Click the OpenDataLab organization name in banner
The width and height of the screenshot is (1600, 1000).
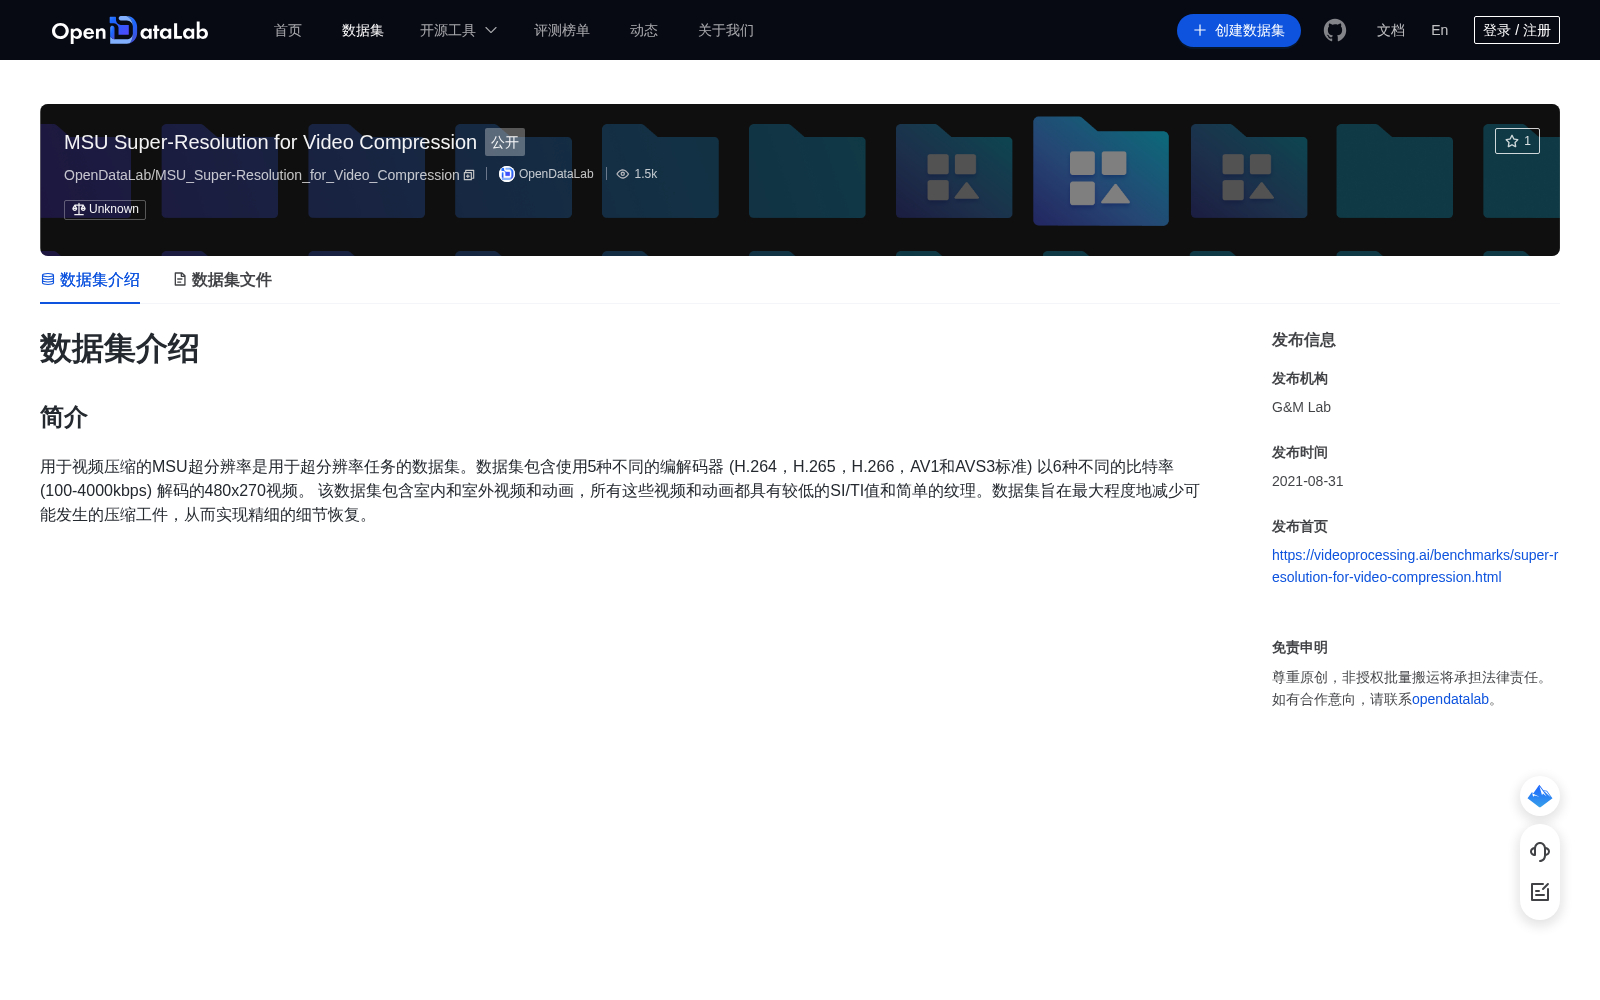pos(556,174)
